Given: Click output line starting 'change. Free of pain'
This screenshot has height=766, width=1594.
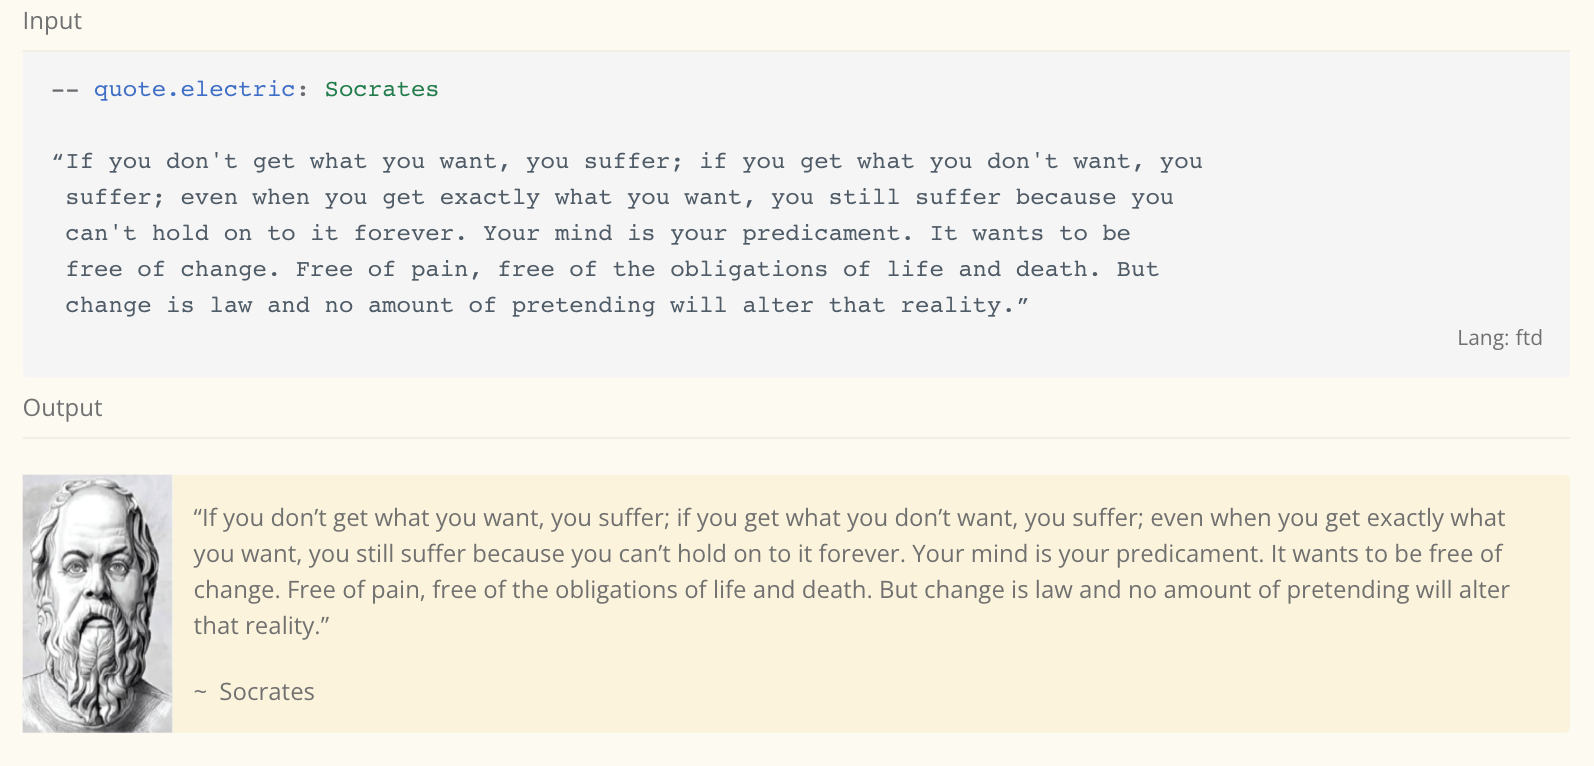Looking at the screenshot, I should (x=851, y=590).
